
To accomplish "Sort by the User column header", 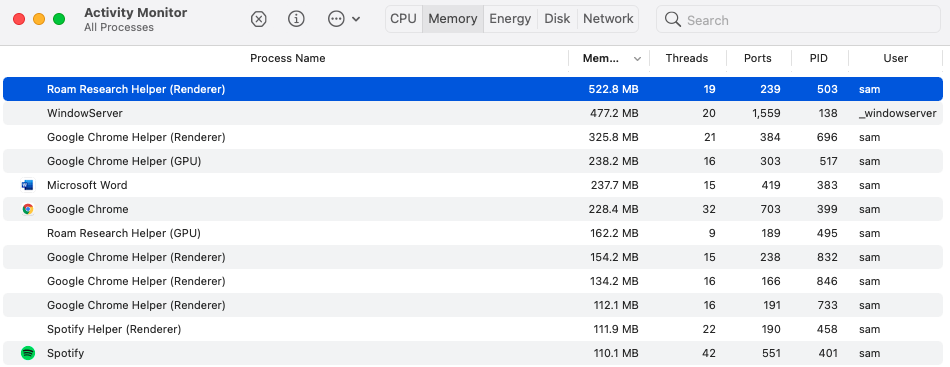I will pyautogui.click(x=895, y=58).
